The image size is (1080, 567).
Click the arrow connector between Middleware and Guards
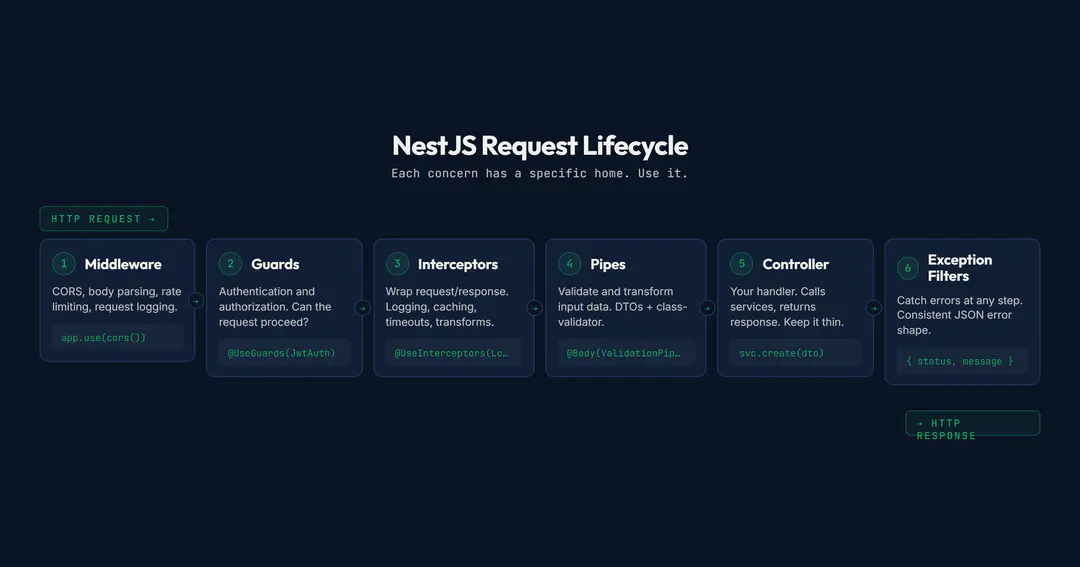pyautogui.click(x=196, y=300)
